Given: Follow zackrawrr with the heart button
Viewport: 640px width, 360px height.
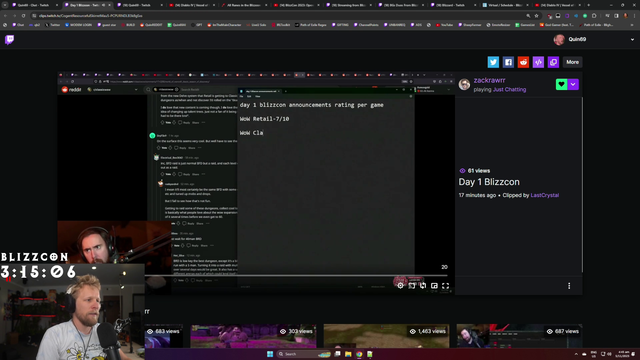Looking at the screenshot, I should coord(562,84).
